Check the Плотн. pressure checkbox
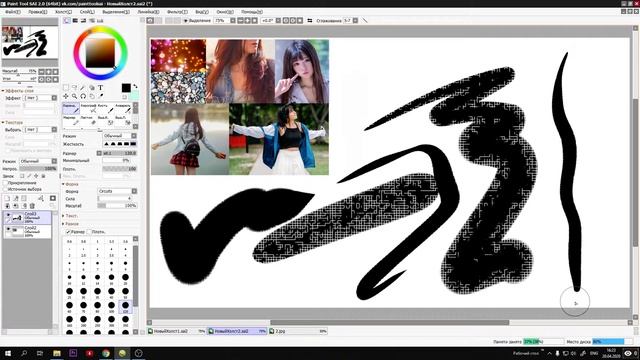Screen dimensions: 640x360 pyautogui.click(x=89, y=232)
